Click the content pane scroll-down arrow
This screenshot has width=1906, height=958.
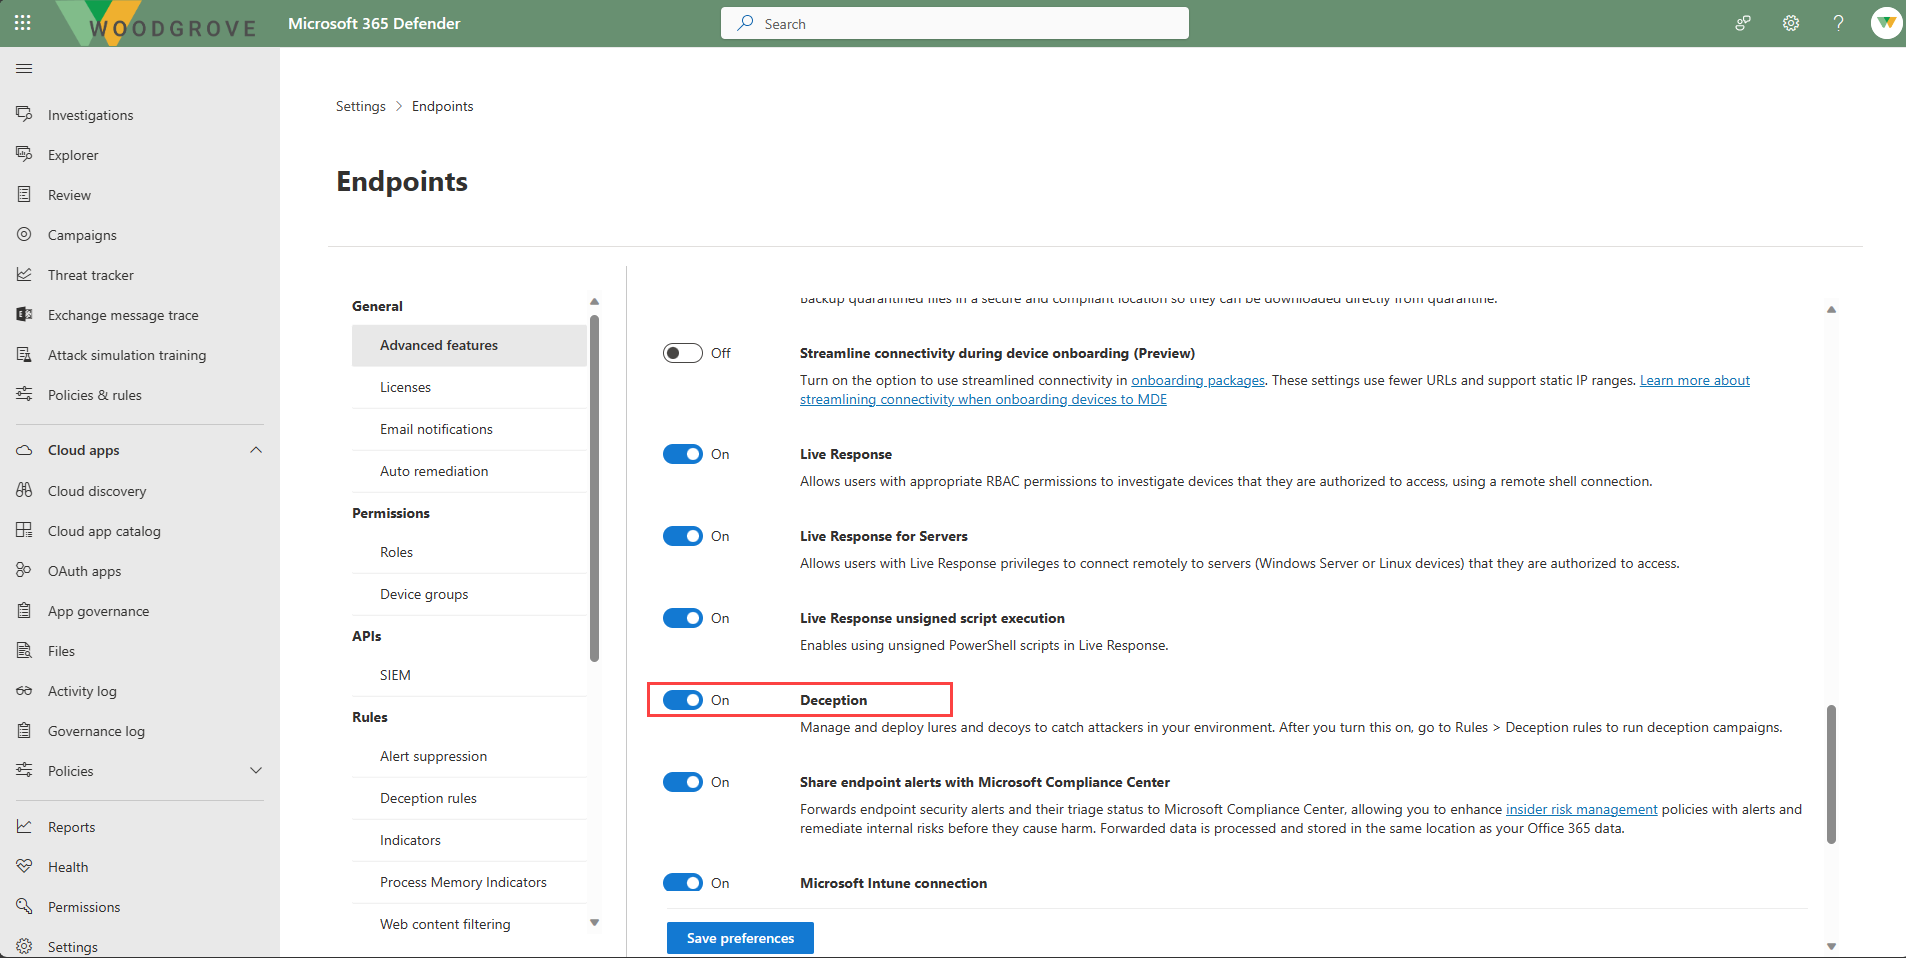coord(1831,946)
